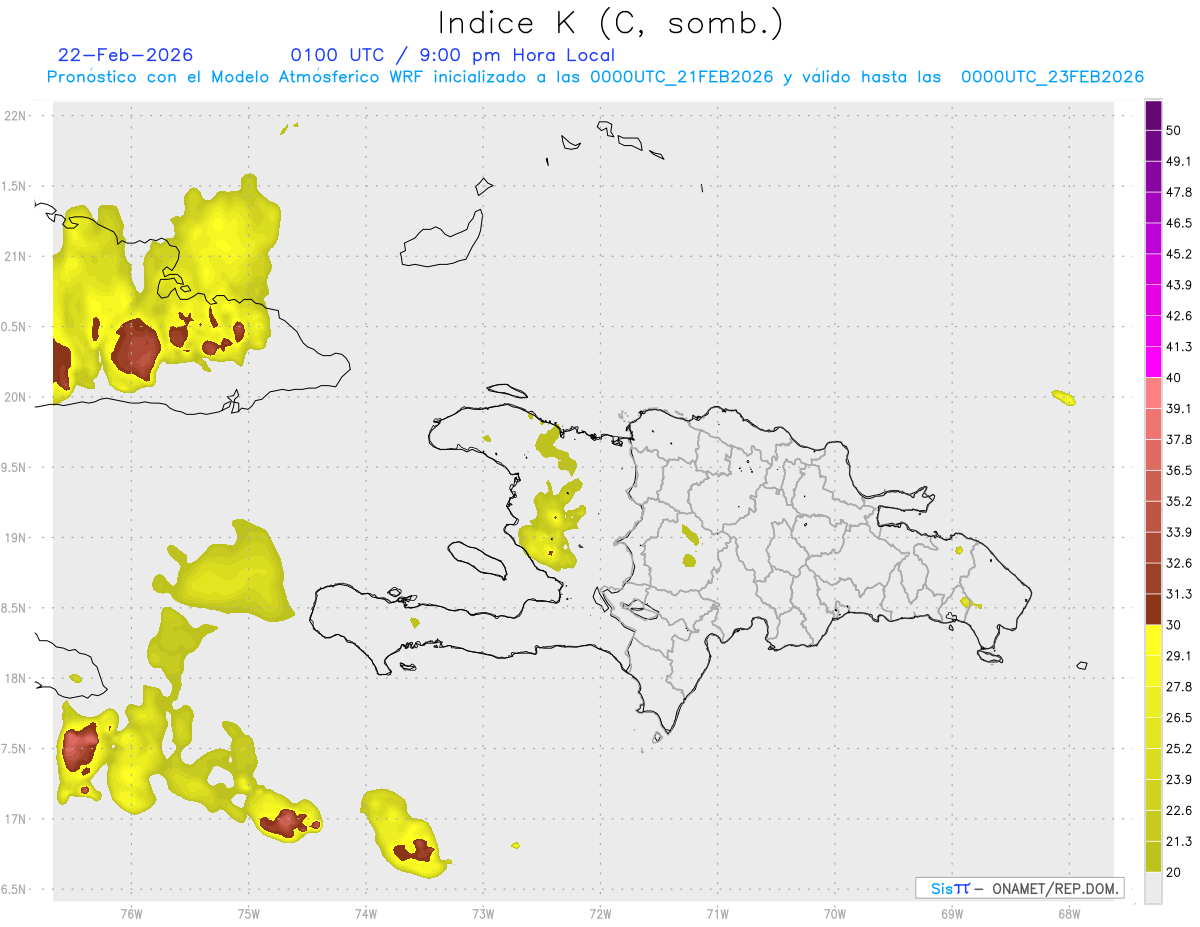Click the colorbar value "30"
This screenshot has width=1200, height=927.
1173,625
